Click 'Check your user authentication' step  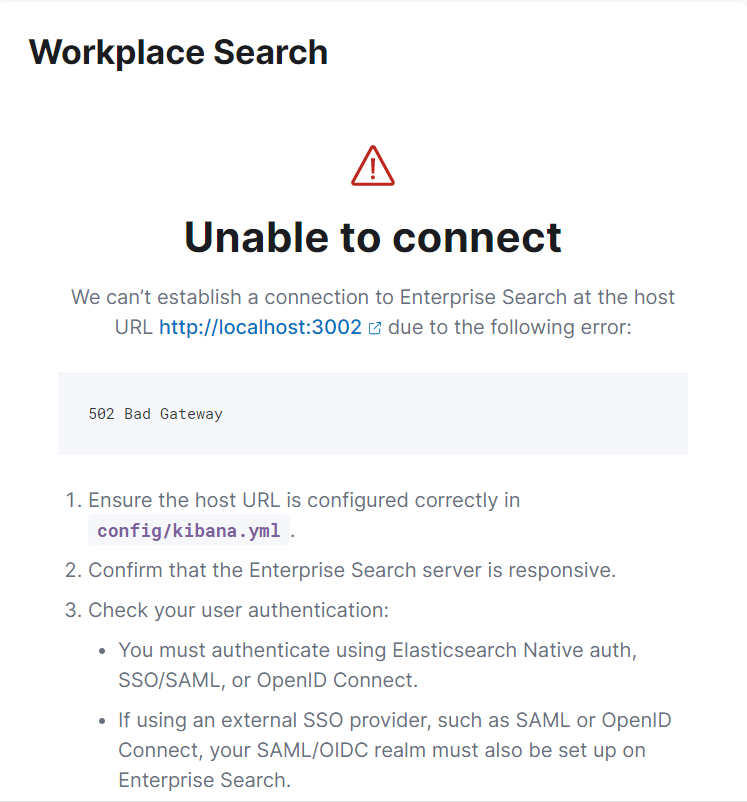pyautogui.click(x=238, y=610)
